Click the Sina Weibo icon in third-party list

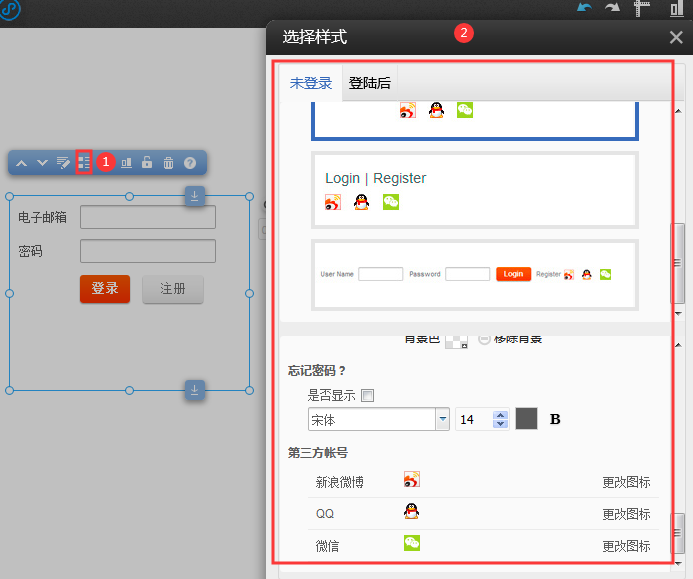pyautogui.click(x=411, y=480)
